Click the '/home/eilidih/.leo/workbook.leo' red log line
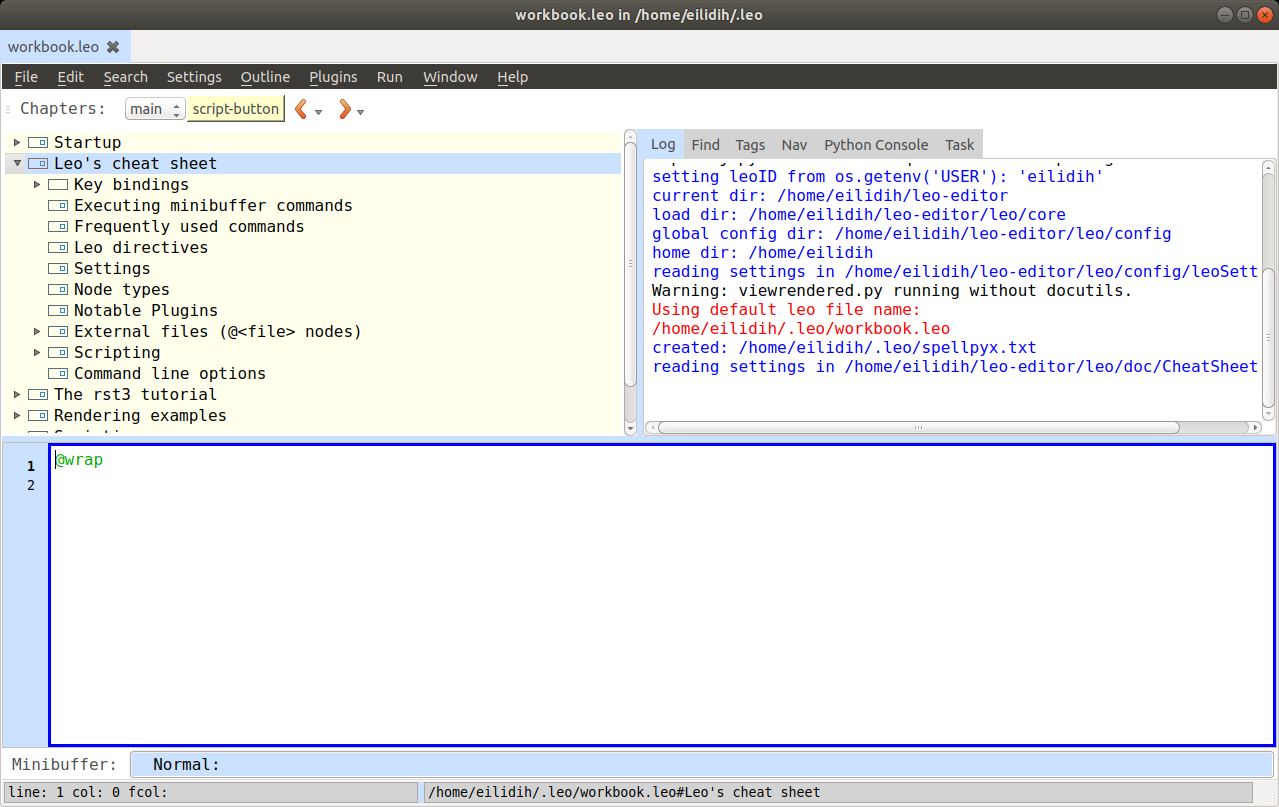The width and height of the screenshot is (1279, 807). click(801, 329)
